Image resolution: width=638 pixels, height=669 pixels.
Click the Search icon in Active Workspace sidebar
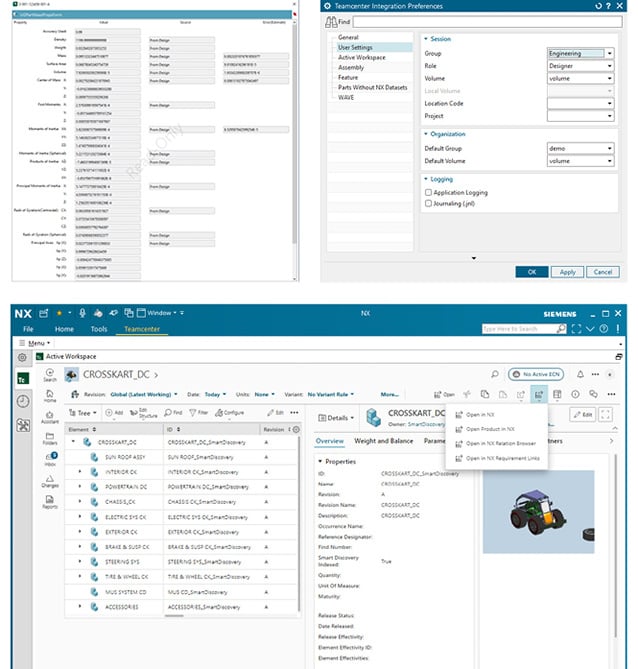pyautogui.click(x=50, y=372)
